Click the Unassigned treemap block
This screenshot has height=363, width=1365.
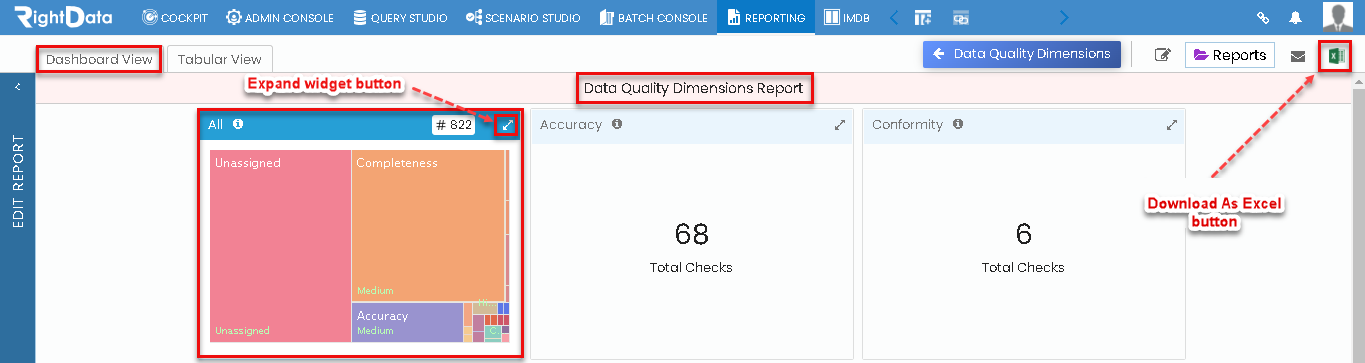280,246
